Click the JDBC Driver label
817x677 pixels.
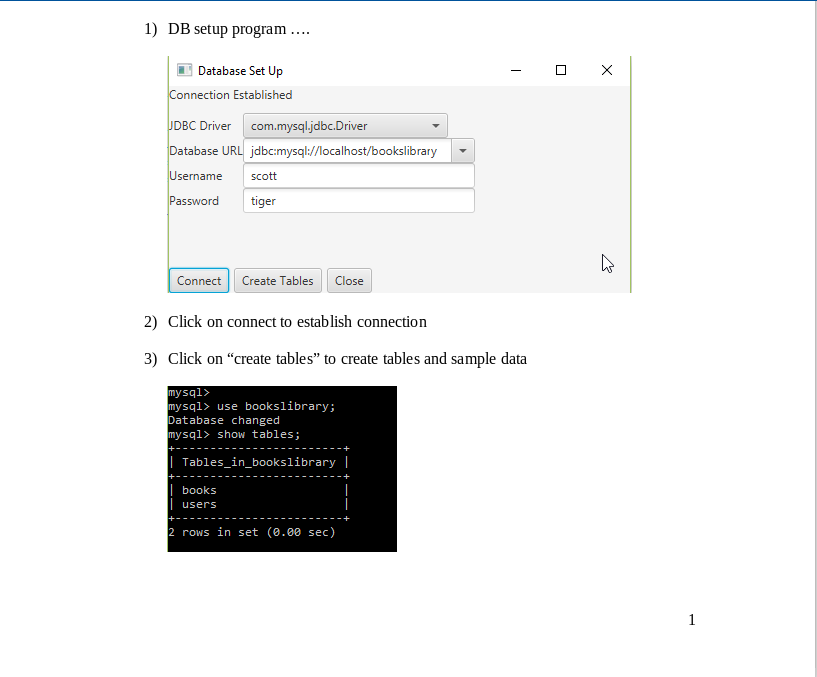(200, 125)
